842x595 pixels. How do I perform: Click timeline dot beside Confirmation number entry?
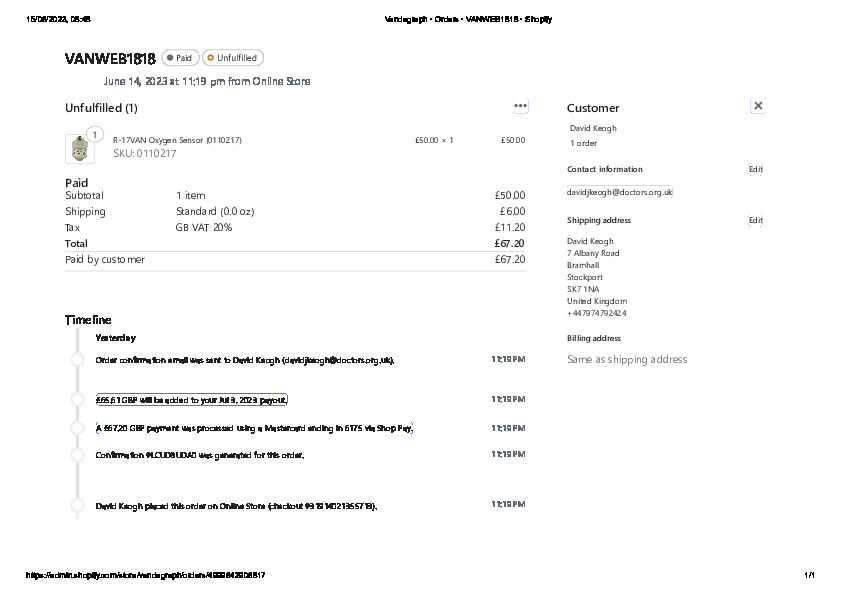pos(77,455)
